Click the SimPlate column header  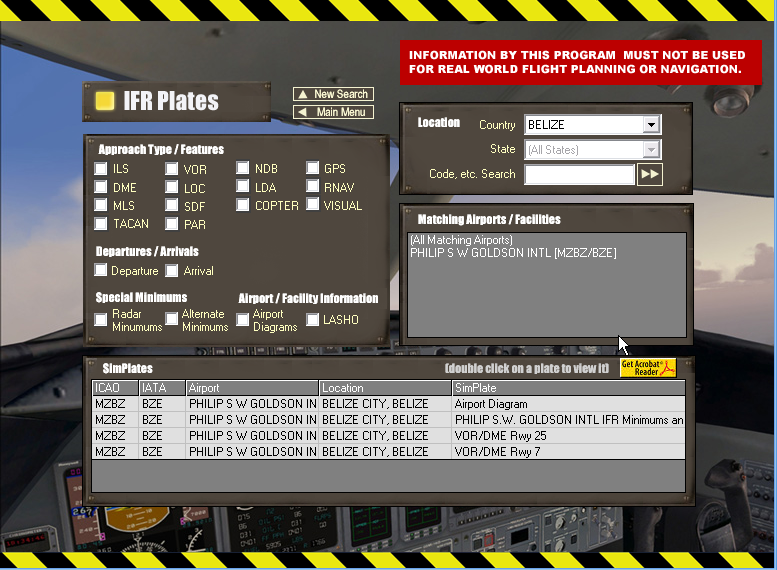pos(567,388)
